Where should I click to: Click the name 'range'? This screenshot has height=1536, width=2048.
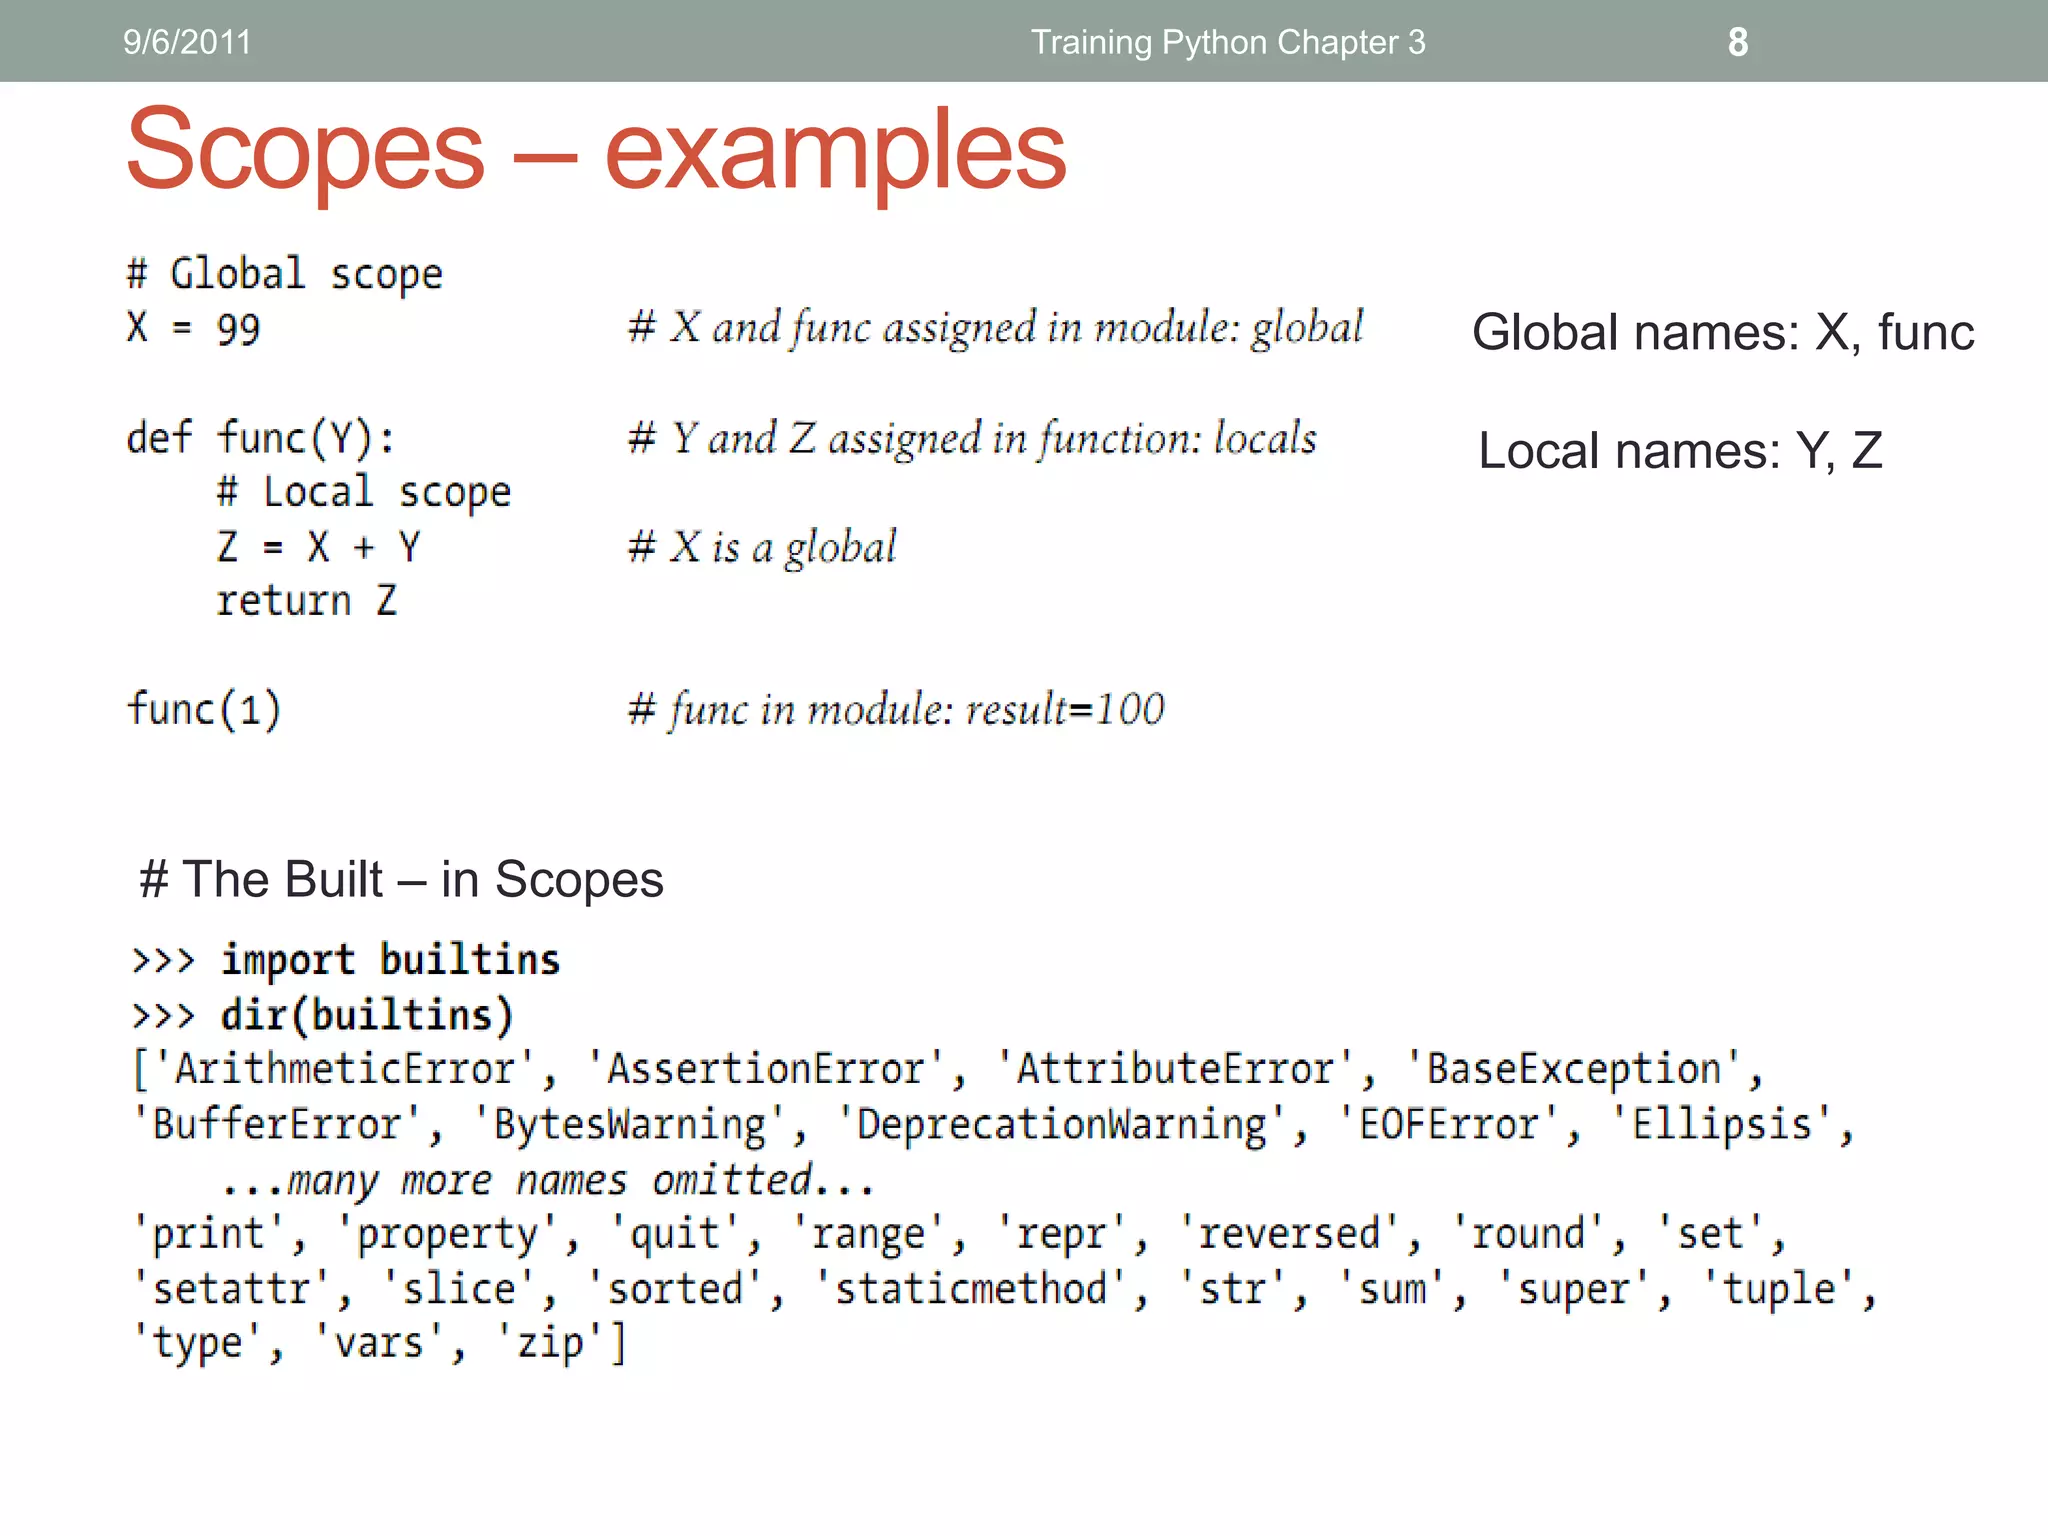pos(868,1234)
